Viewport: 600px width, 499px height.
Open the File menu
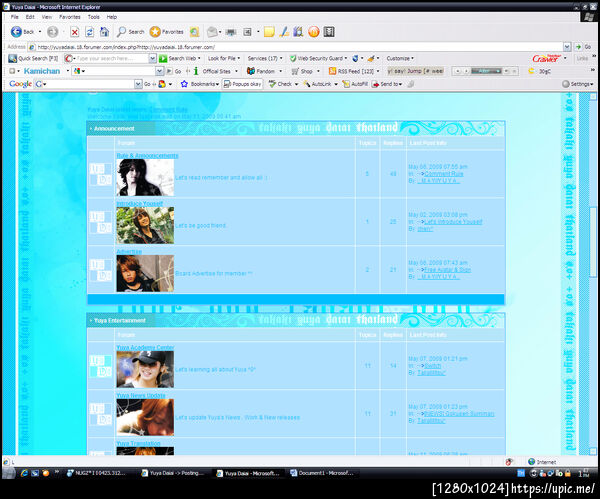tap(15, 17)
